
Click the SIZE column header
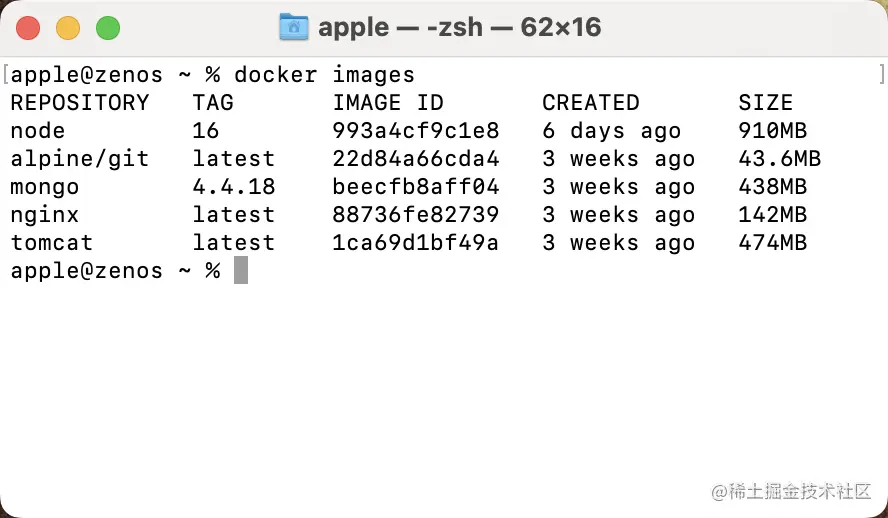tap(766, 102)
